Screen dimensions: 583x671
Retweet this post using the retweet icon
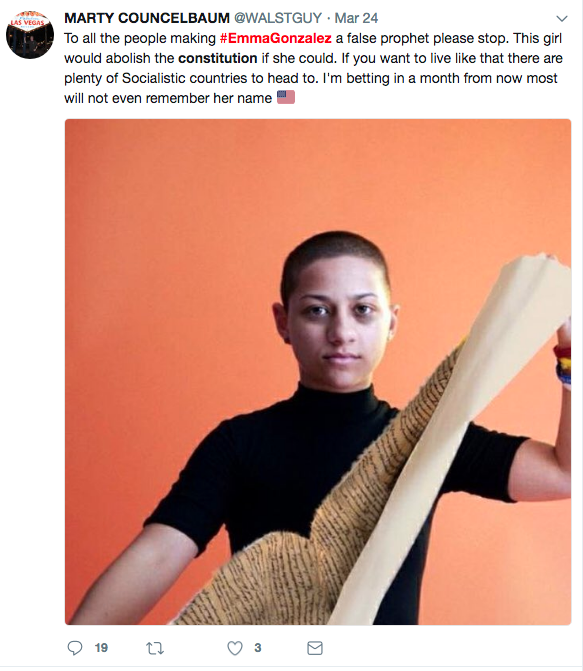(x=155, y=648)
